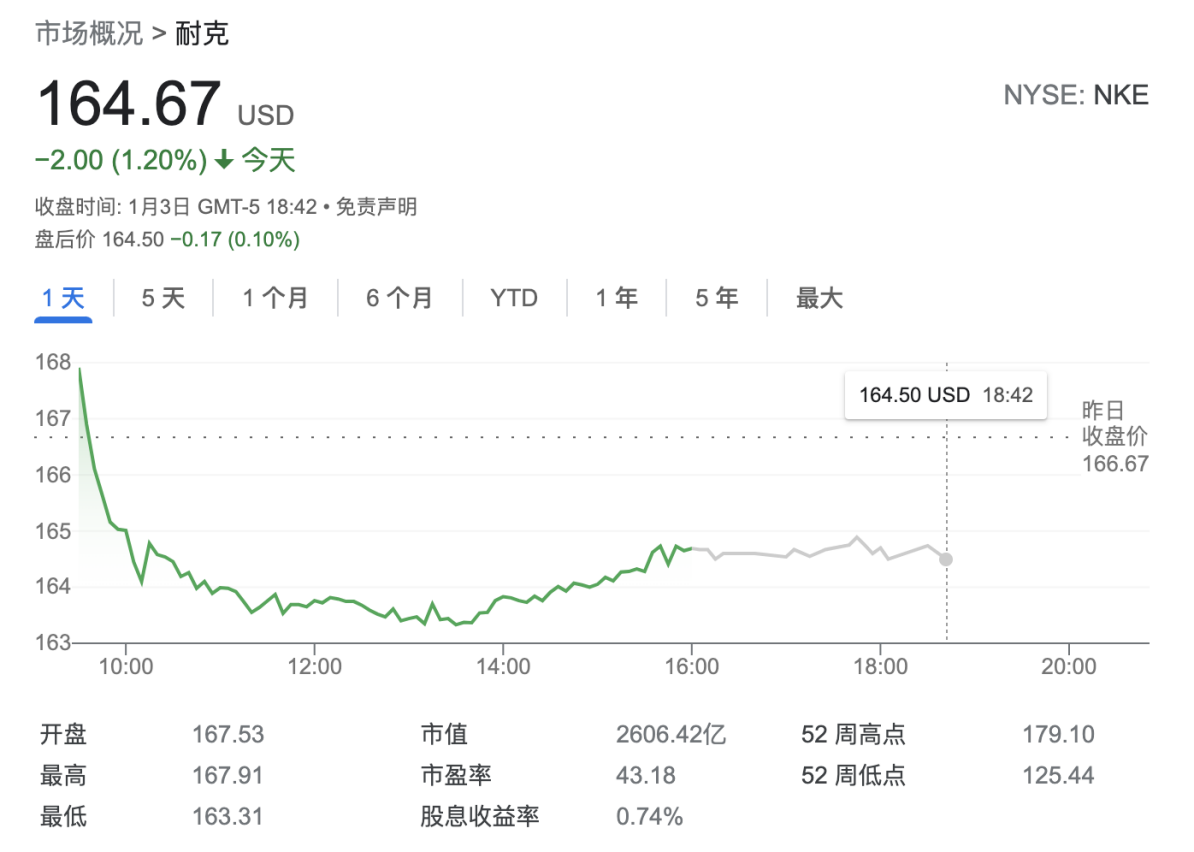The height and width of the screenshot is (852, 1194).
Task: Switch to the 5 天 chart tab
Action: coord(163,298)
